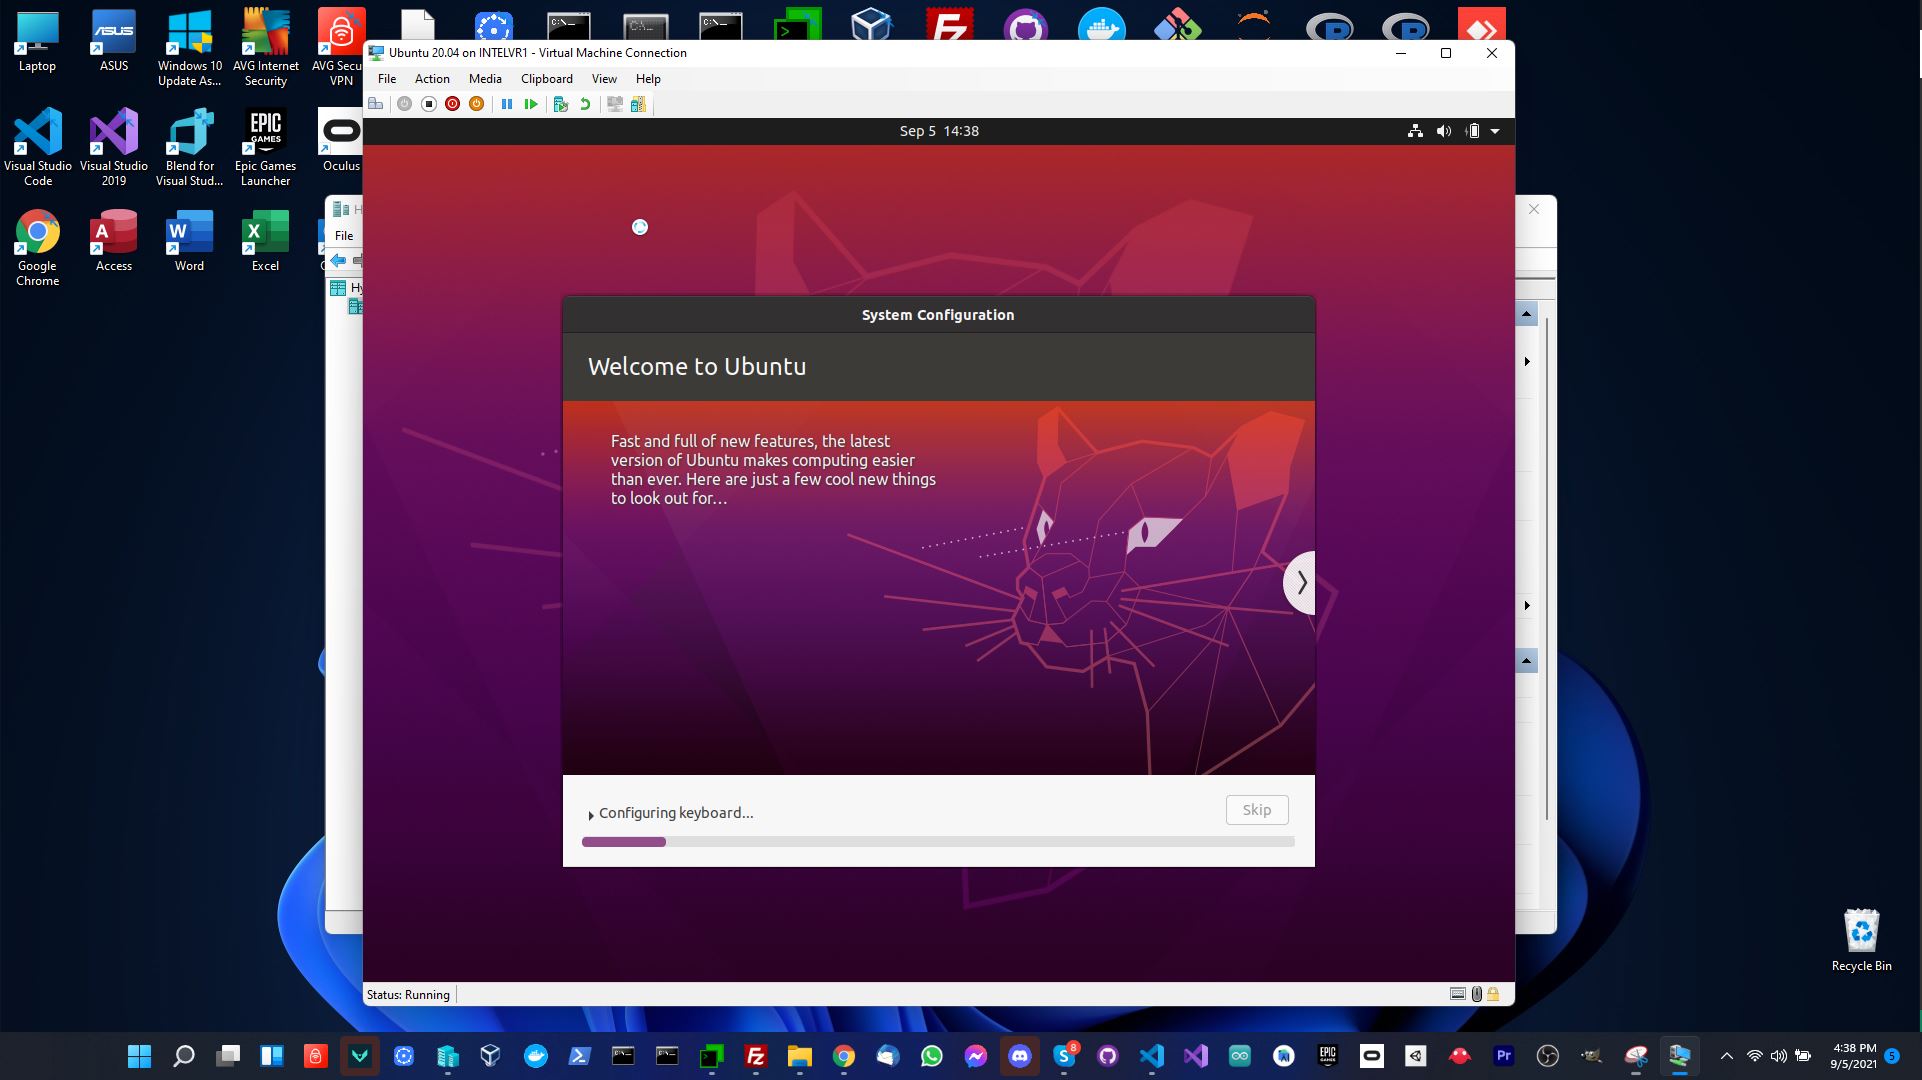Click the Ctrl+Alt+Del toolbar icon

point(376,104)
